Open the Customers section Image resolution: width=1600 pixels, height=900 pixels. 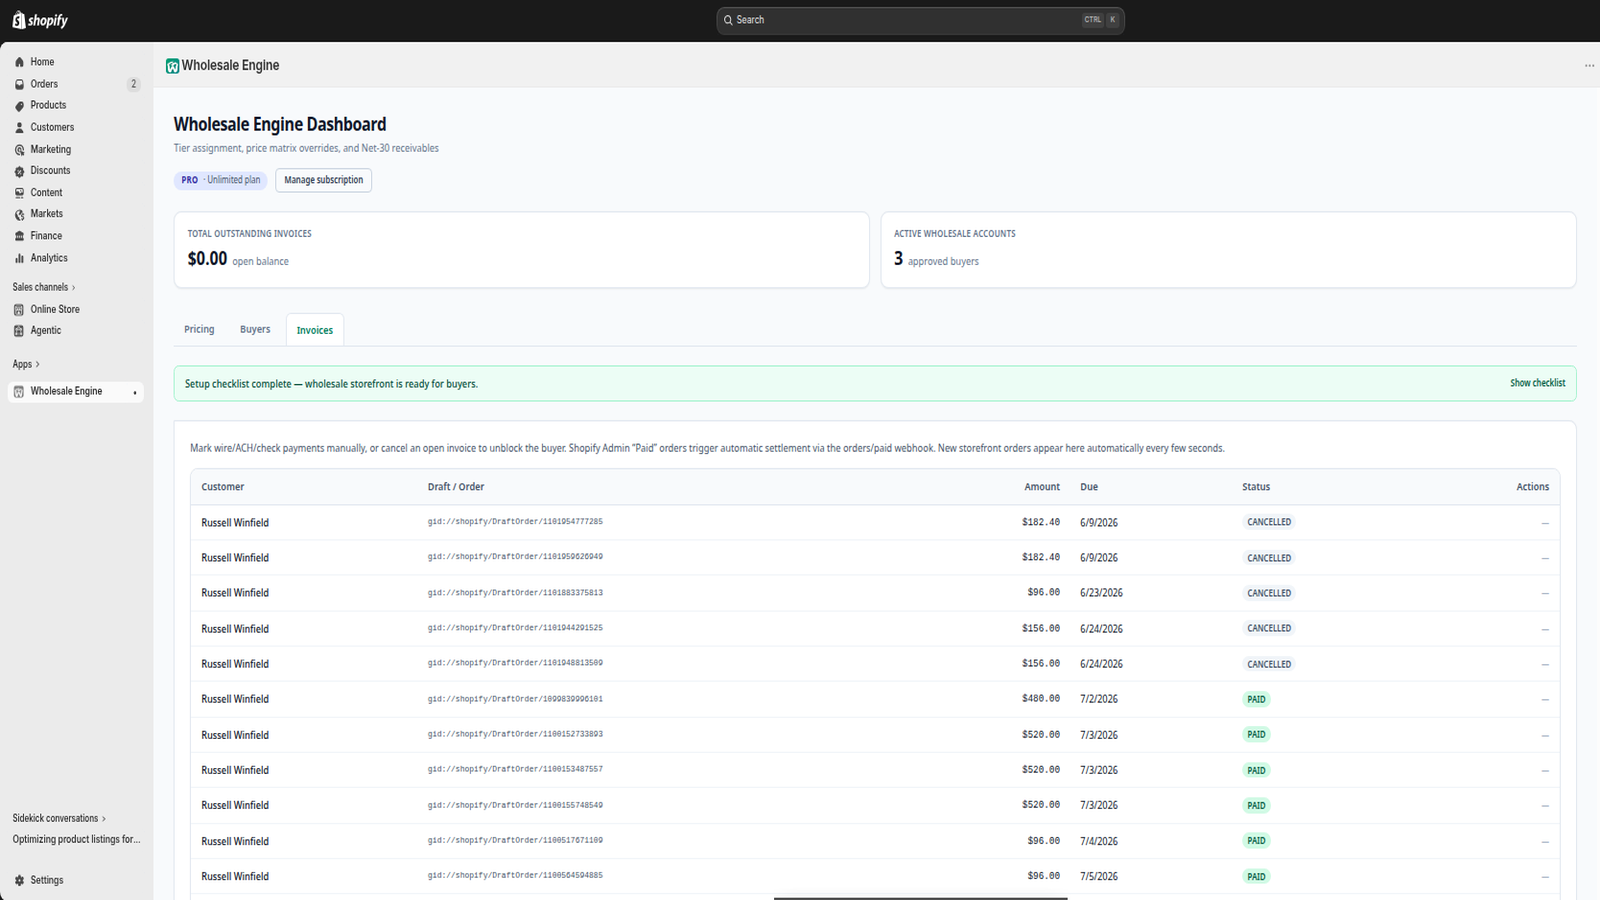click(x=52, y=127)
